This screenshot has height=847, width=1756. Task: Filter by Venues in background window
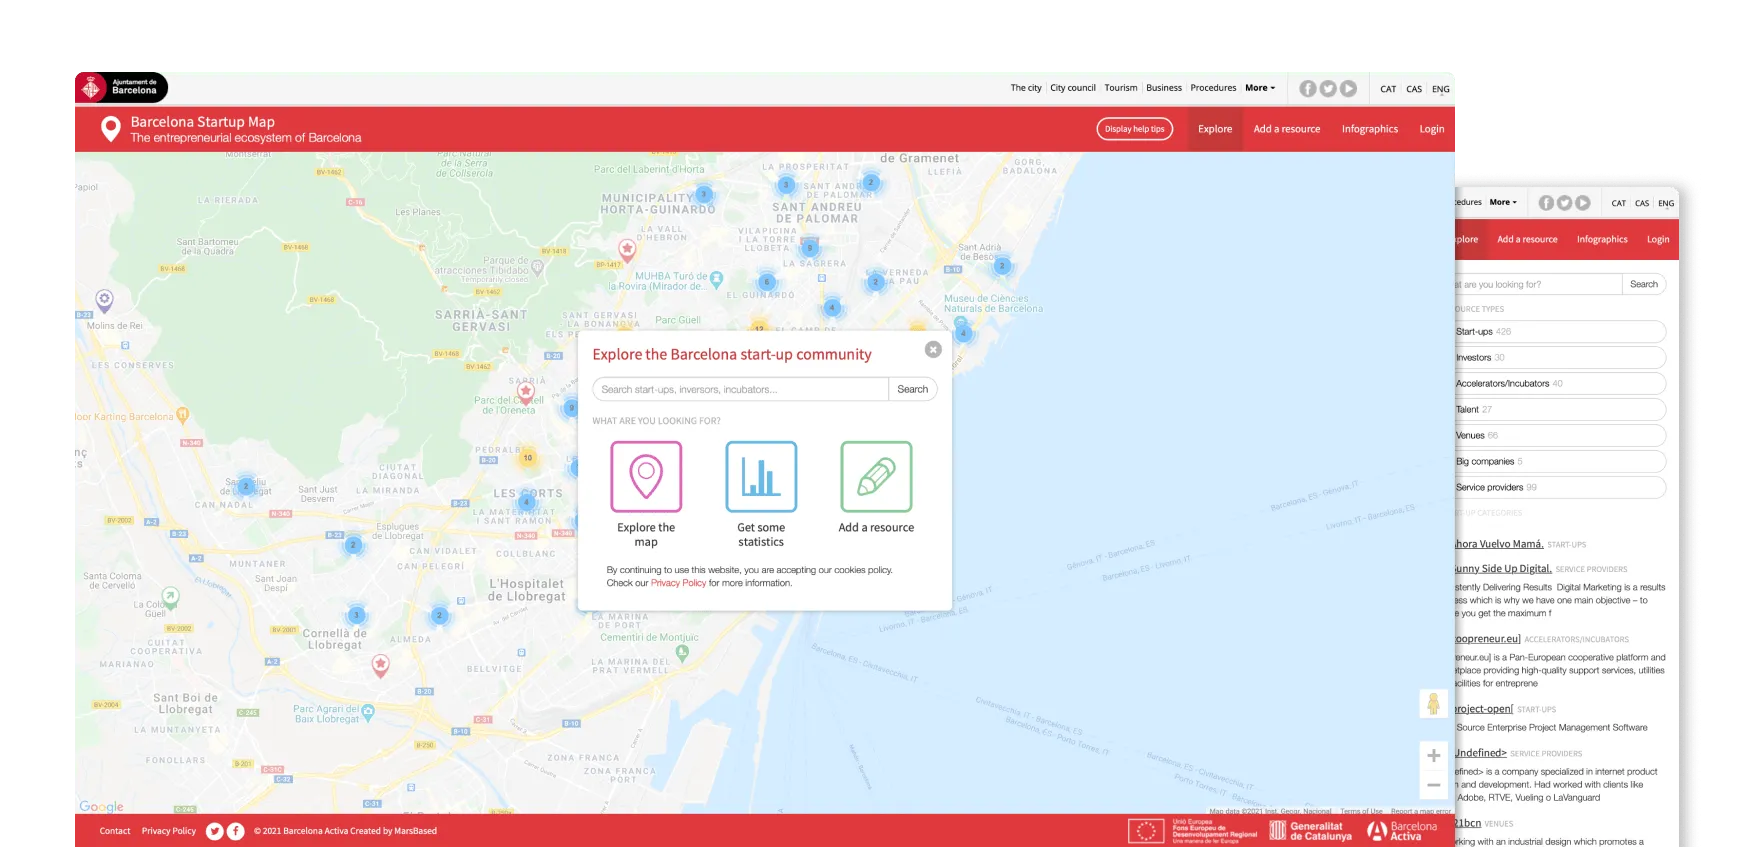click(x=1560, y=436)
